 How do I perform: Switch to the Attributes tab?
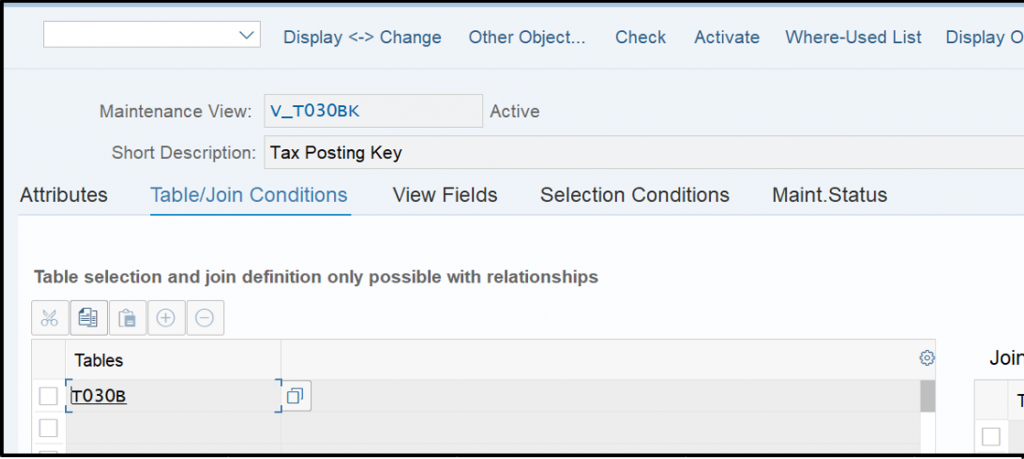point(64,195)
